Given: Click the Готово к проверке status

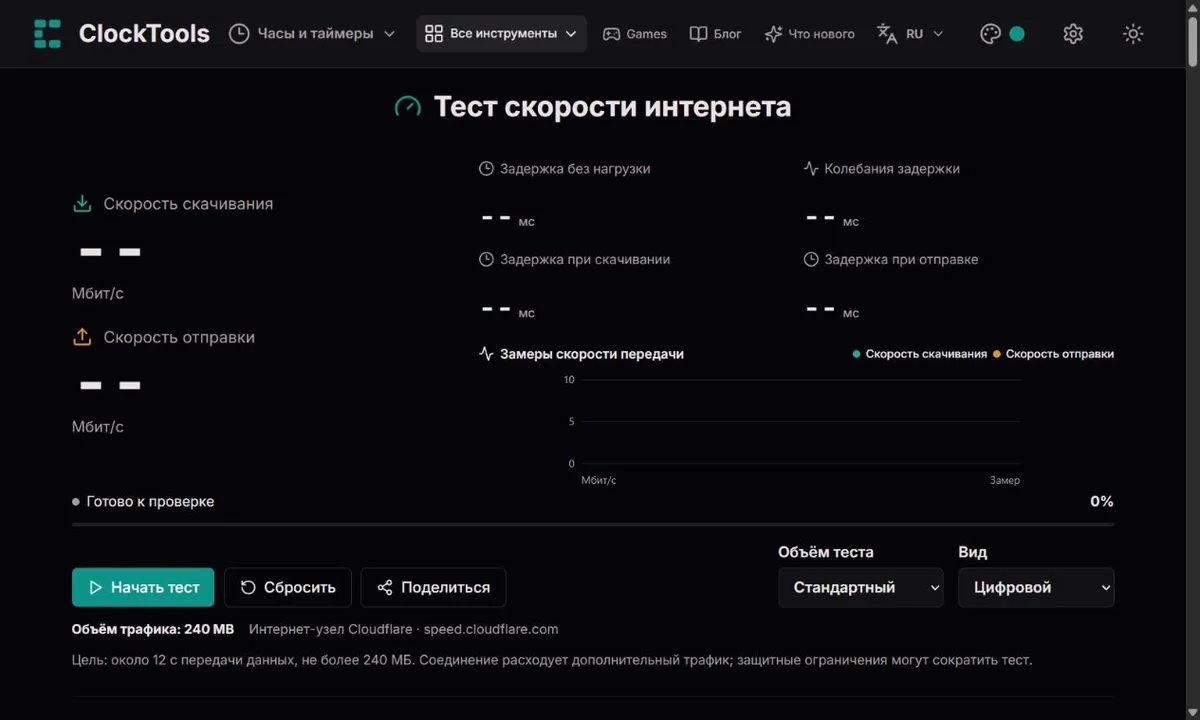Looking at the screenshot, I should click(143, 502).
